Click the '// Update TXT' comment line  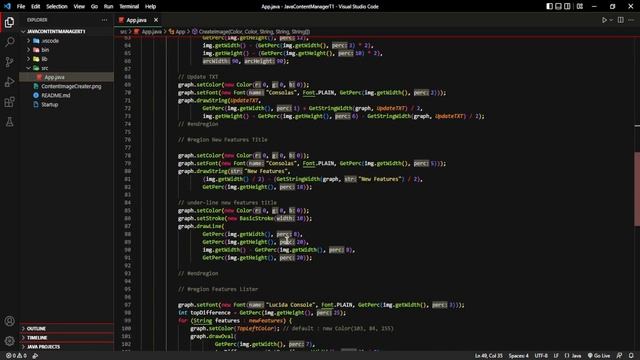pyautogui.click(x=198, y=77)
